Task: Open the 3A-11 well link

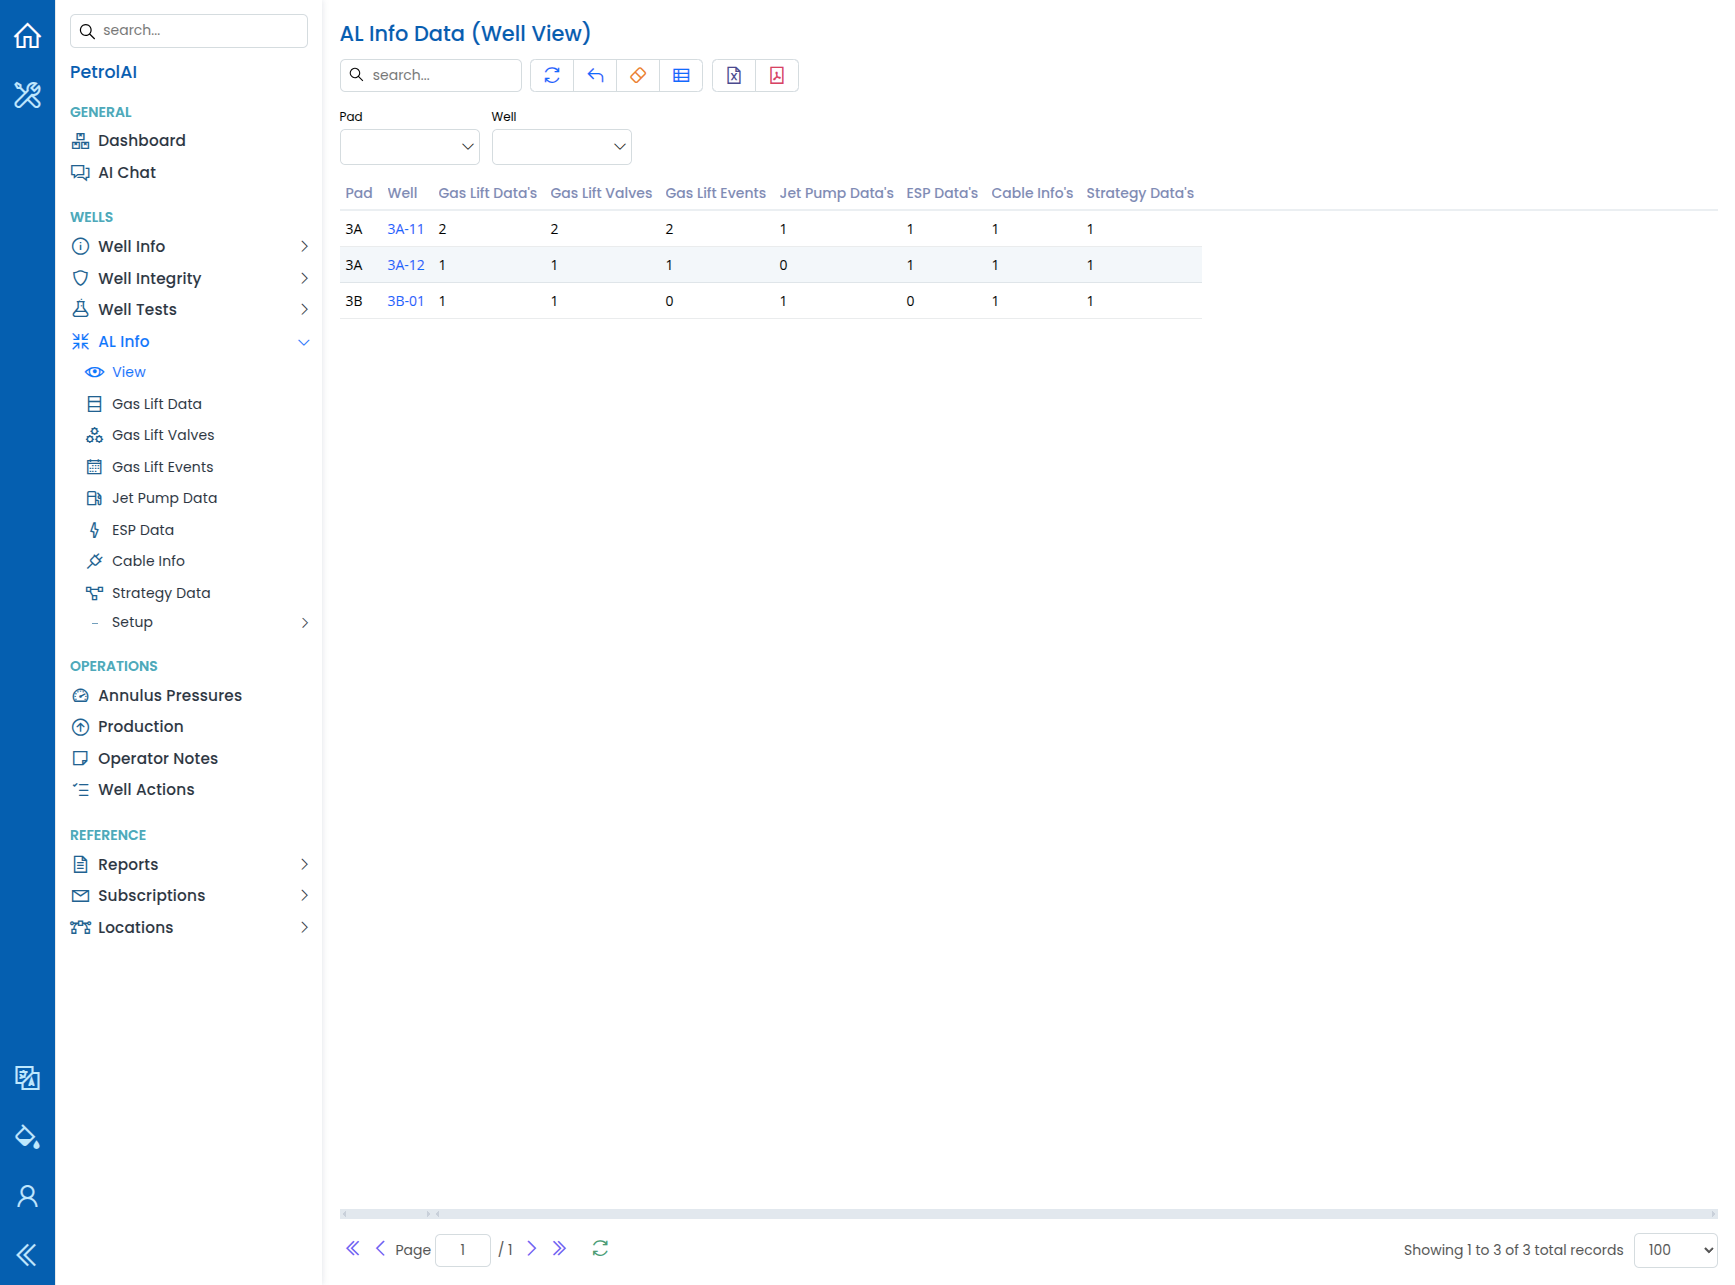Action: tap(405, 229)
